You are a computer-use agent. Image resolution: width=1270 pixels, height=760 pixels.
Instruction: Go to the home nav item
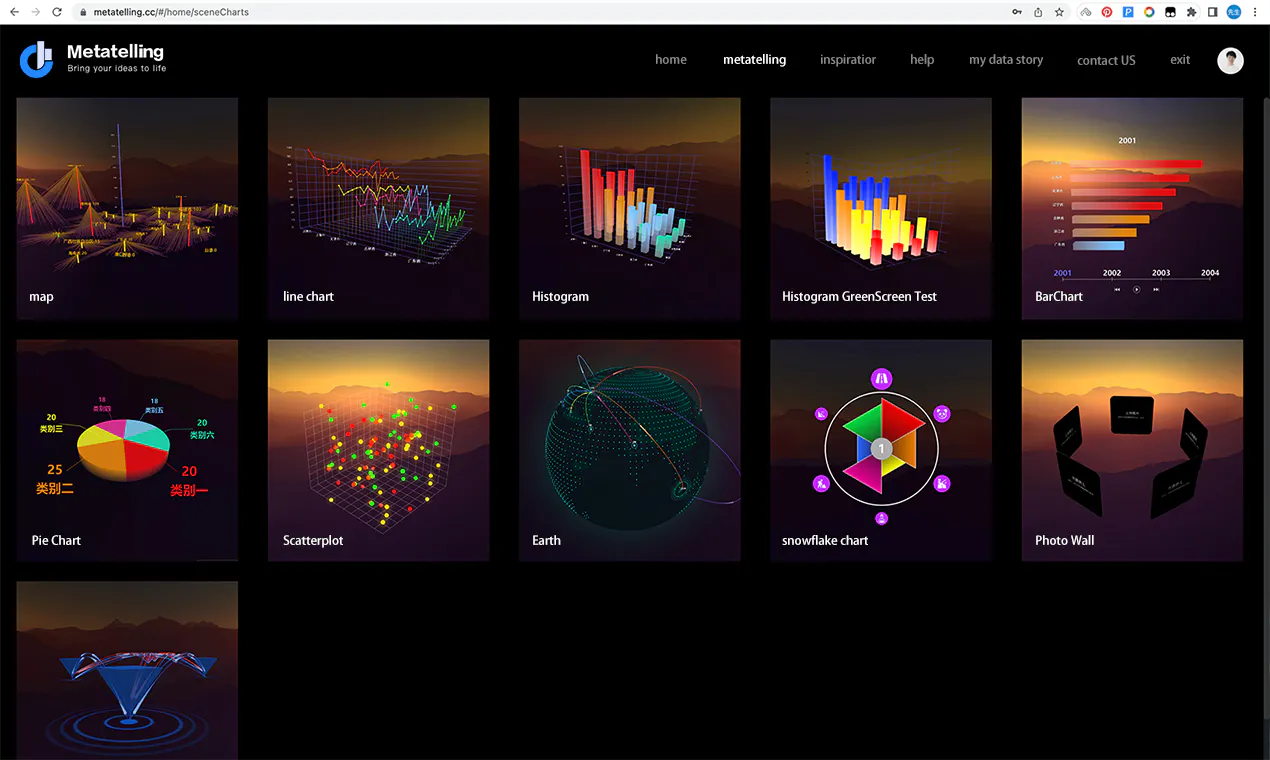pyautogui.click(x=671, y=60)
